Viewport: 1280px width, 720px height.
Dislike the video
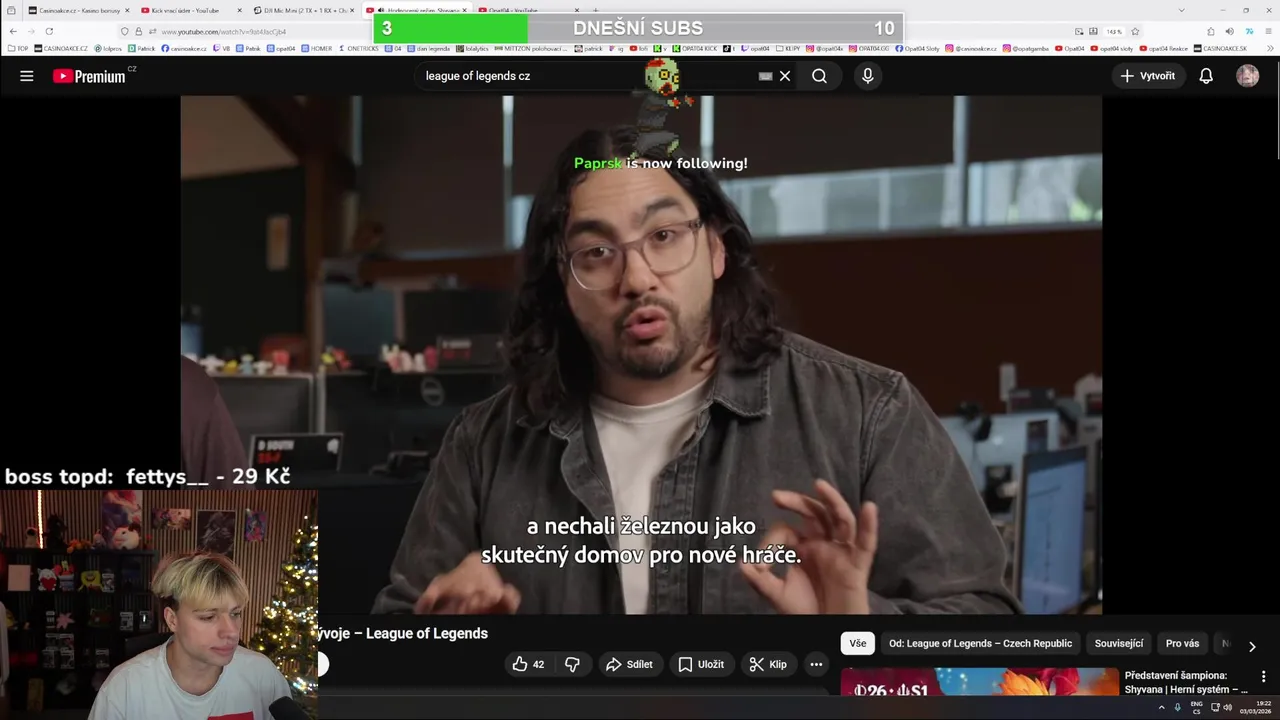[x=572, y=664]
